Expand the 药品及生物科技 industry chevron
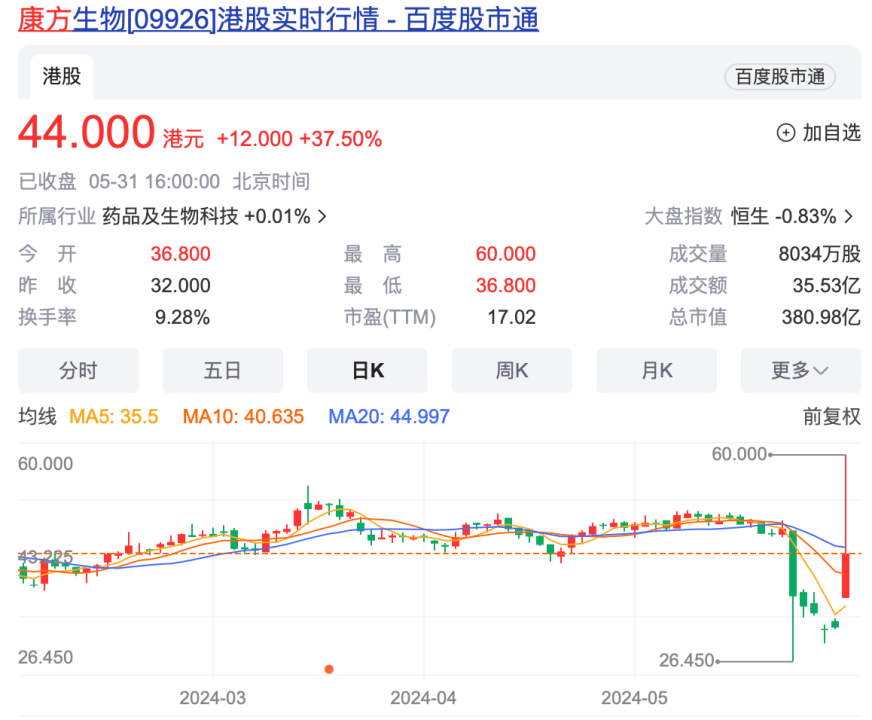Screen dimensions: 872x720 click(322, 216)
